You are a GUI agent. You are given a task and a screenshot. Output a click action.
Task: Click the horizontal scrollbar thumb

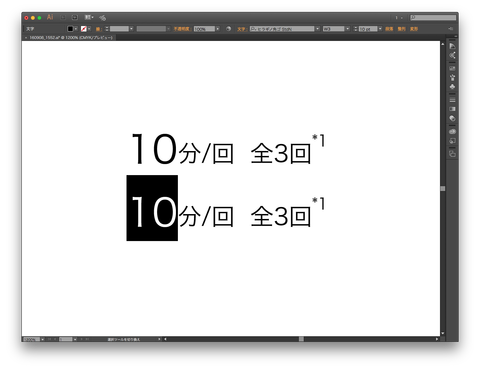coord(301,339)
